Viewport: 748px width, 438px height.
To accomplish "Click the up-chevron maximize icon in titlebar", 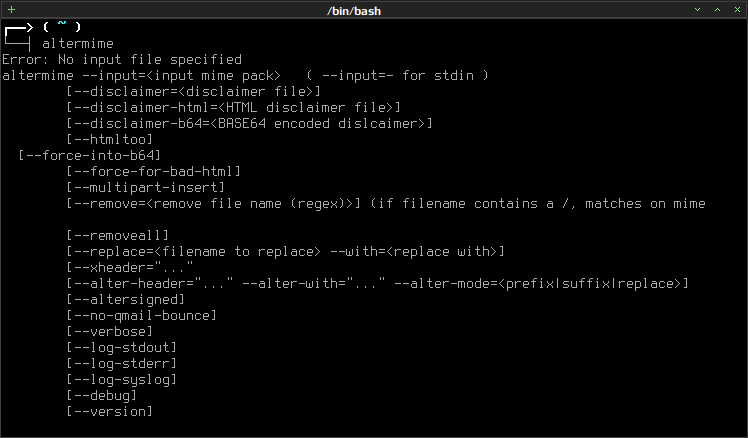I will pos(717,10).
